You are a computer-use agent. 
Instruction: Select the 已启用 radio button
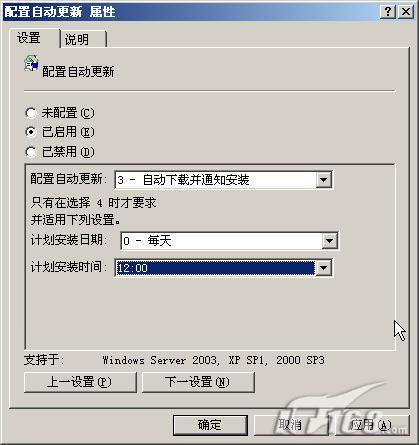click(x=31, y=132)
